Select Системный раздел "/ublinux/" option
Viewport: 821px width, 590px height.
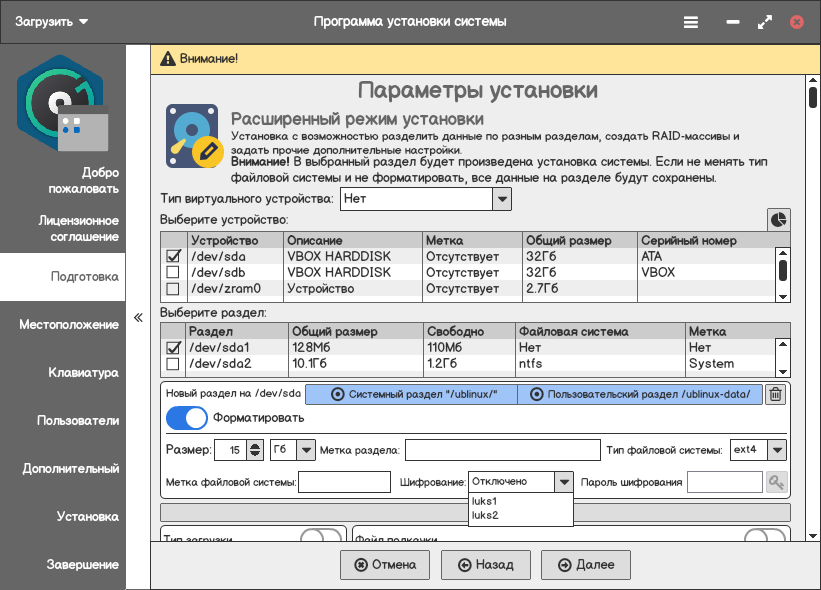412,394
